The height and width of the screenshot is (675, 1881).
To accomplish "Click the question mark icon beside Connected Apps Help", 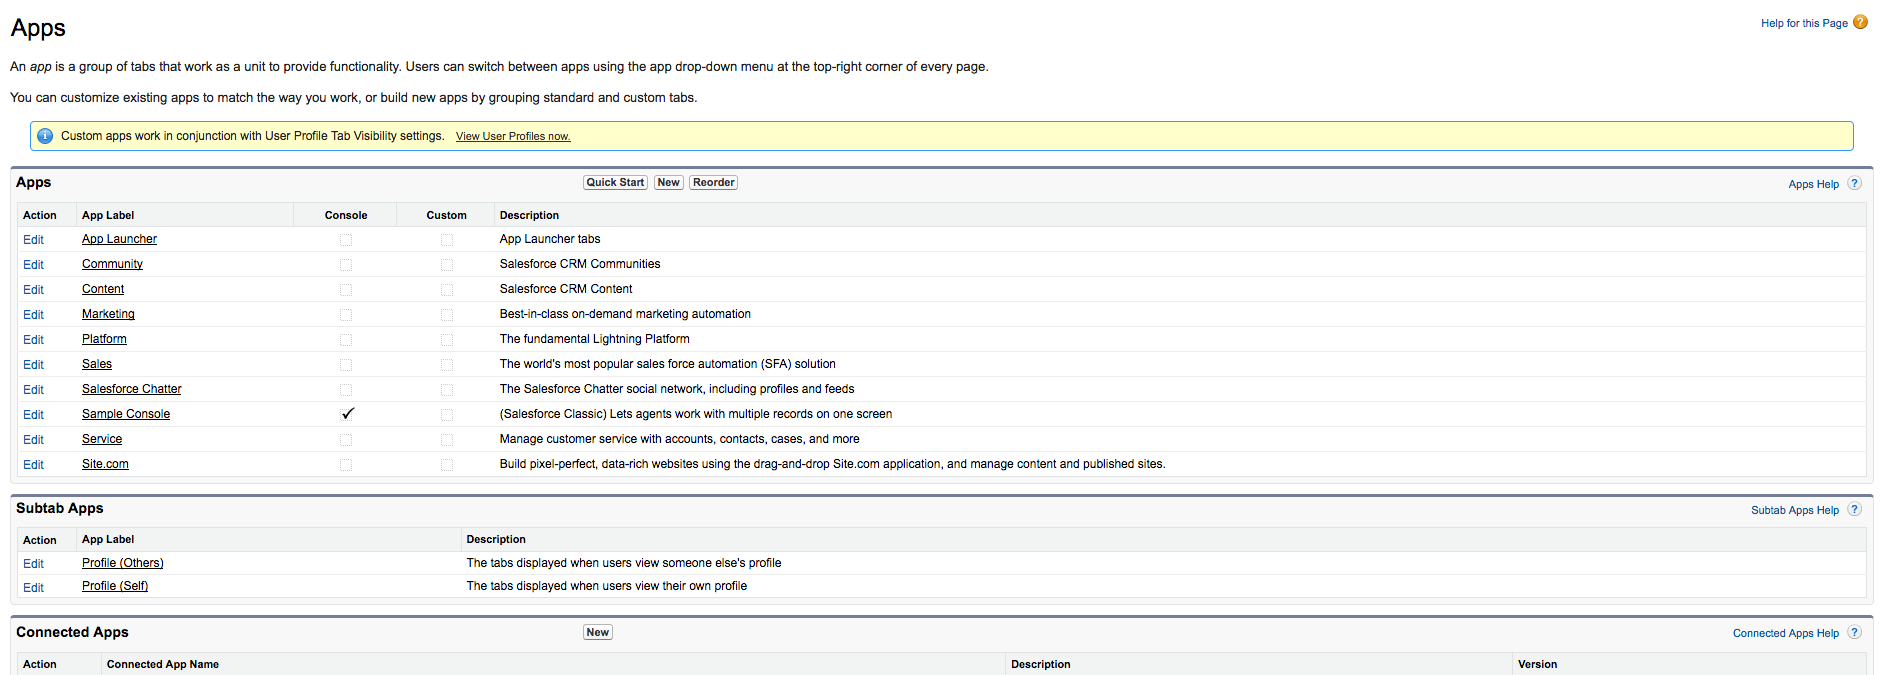I will click(x=1854, y=633).
